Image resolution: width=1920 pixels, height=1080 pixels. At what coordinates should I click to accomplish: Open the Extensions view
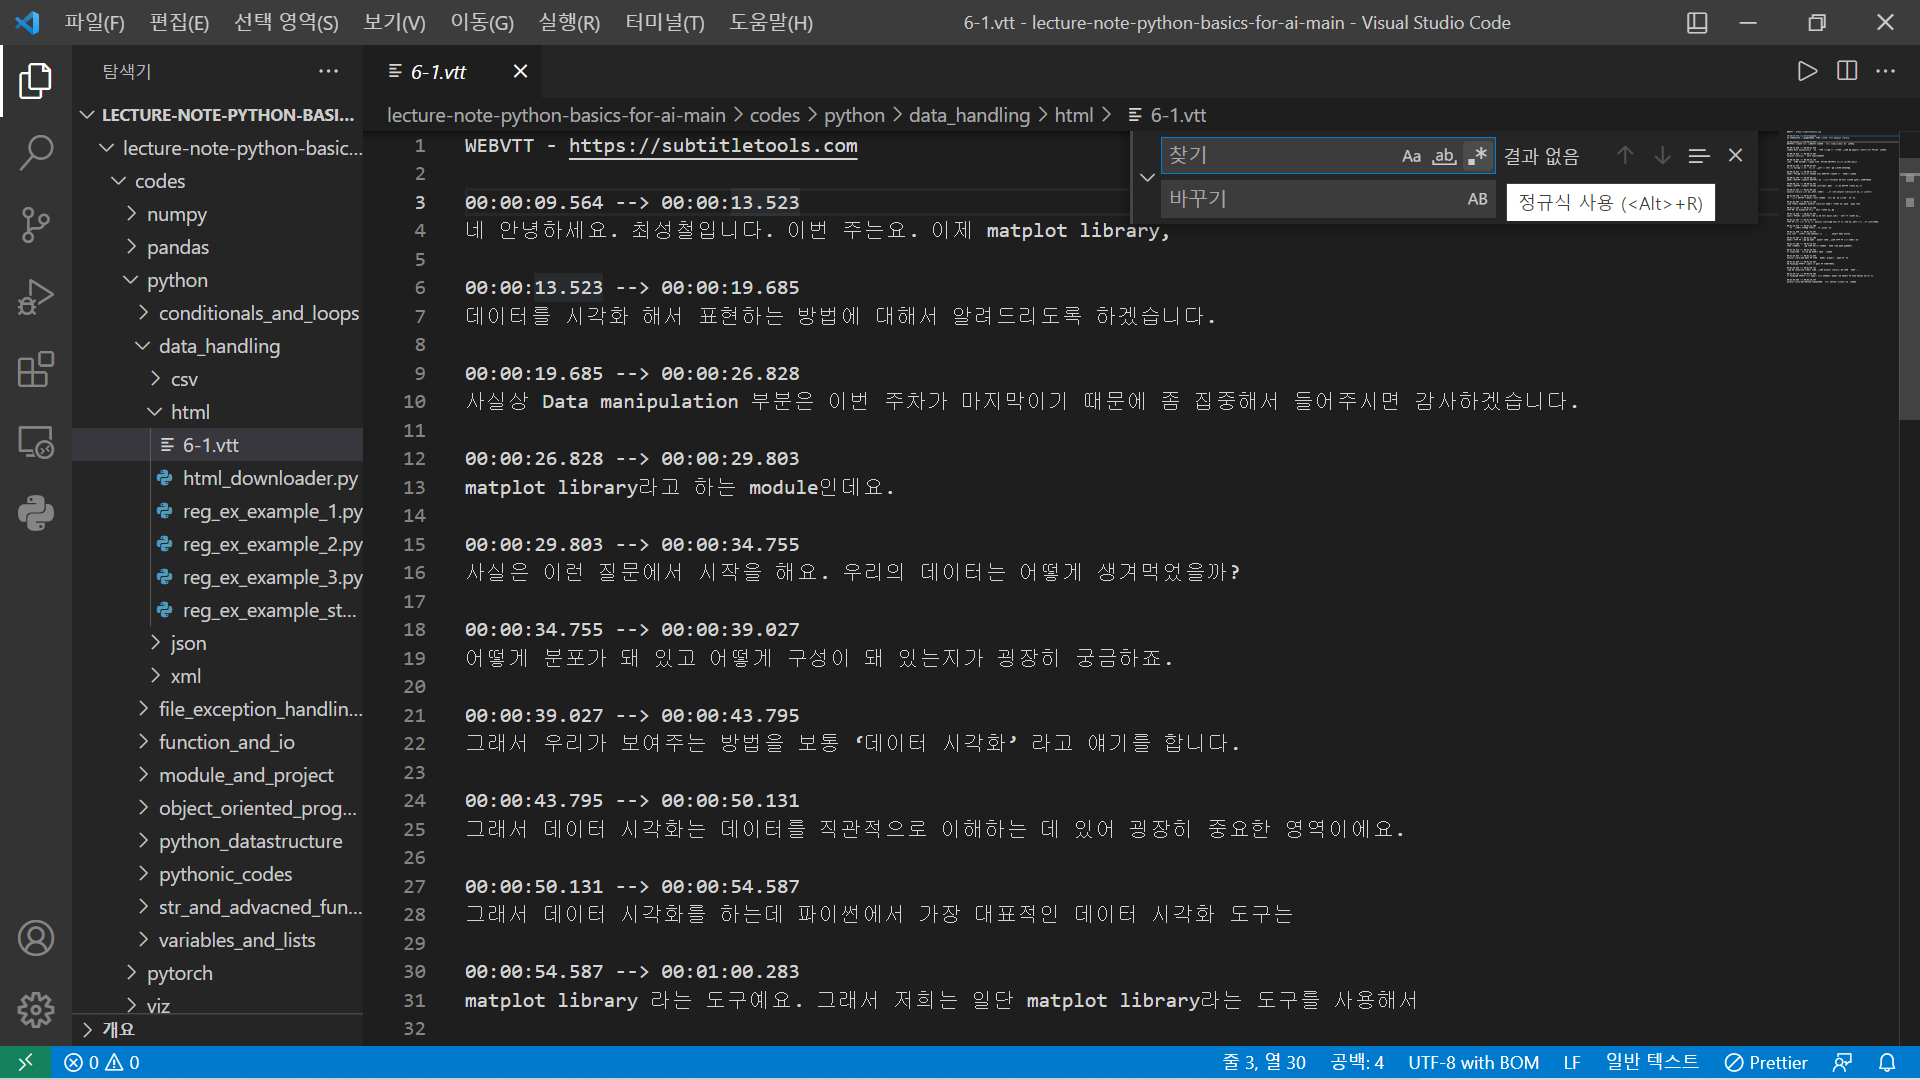36,369
